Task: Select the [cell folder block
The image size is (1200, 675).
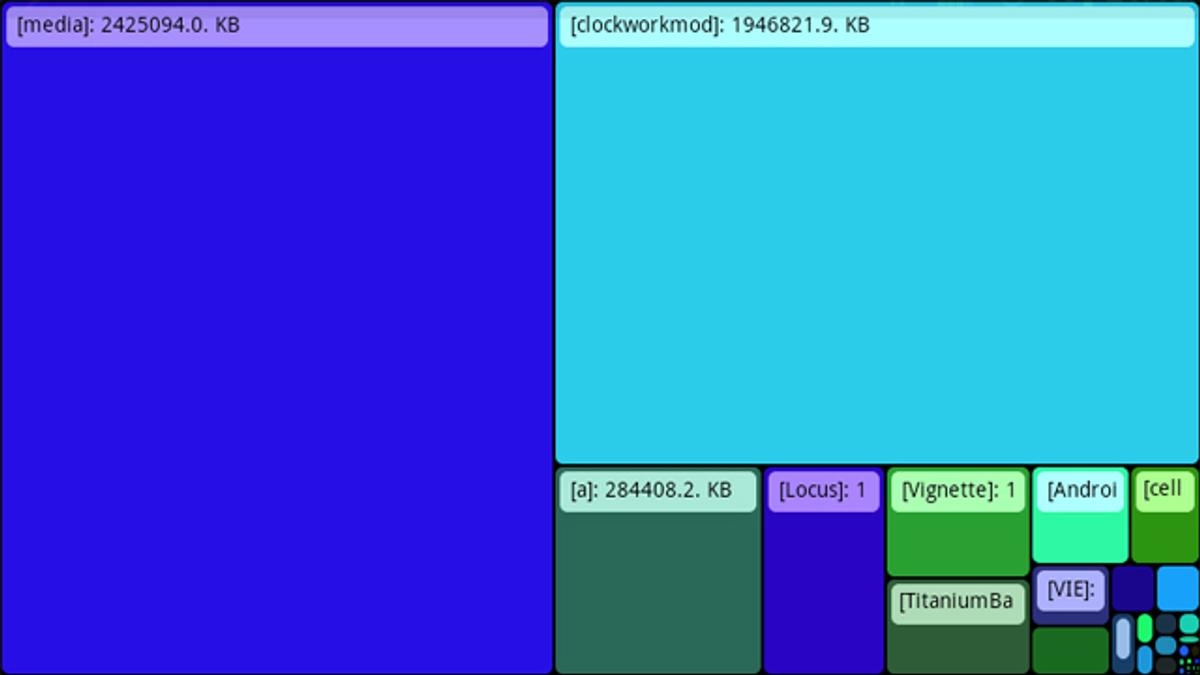Action: 1165,516
